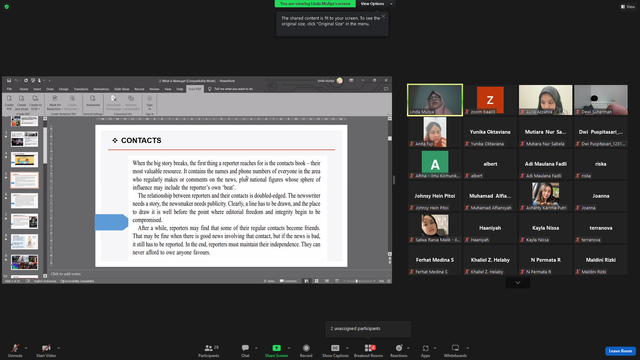640x360 pixels.
Task: Click Create to ECM icon in ribbon
Action: [x=36, y=103]
